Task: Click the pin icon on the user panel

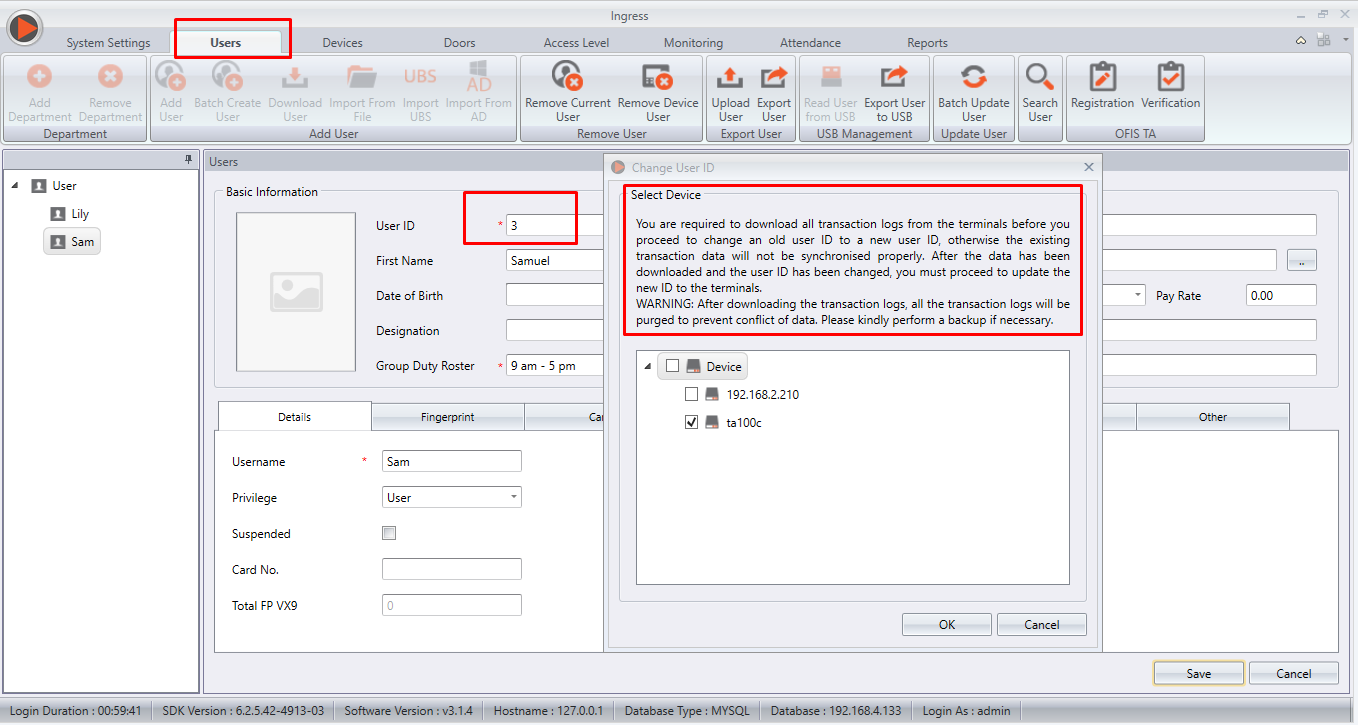Action: [189, 160]
